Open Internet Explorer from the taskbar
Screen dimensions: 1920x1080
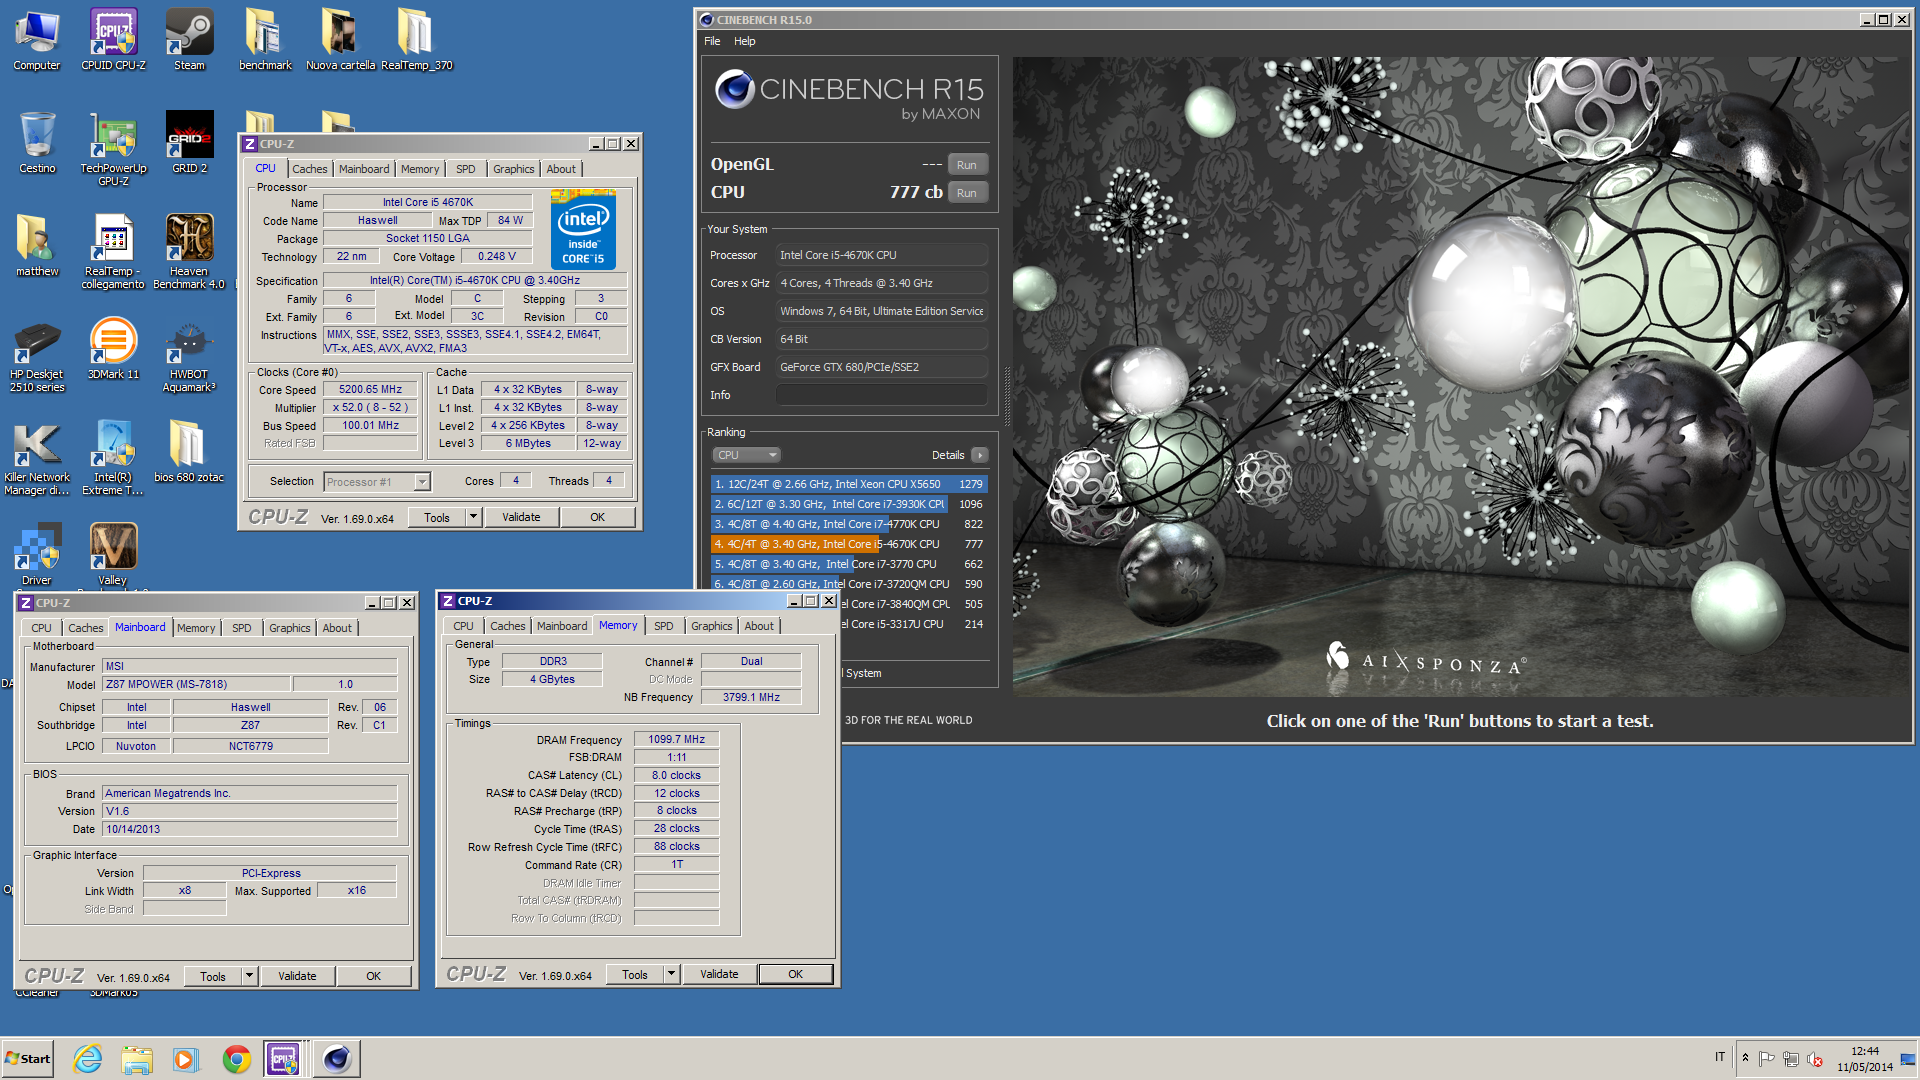[88, 1059]
